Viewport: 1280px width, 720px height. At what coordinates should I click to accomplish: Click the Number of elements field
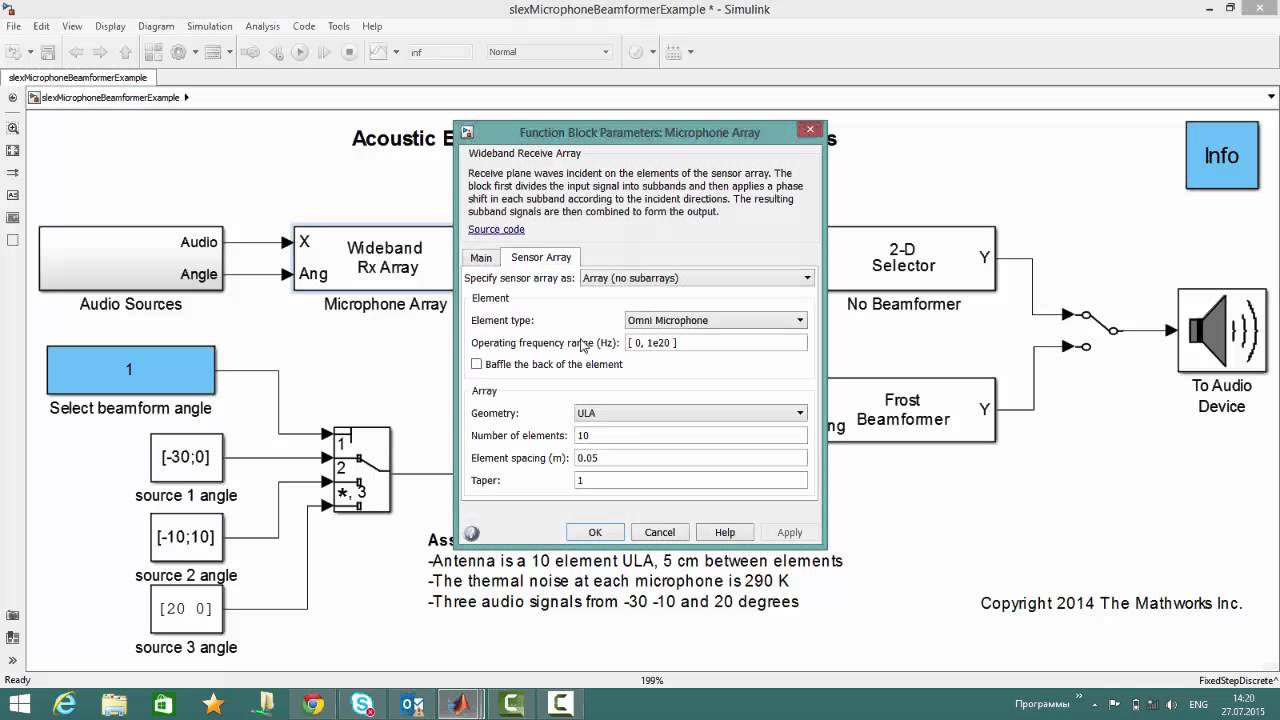pyautogui.click(x=690, y=436)
